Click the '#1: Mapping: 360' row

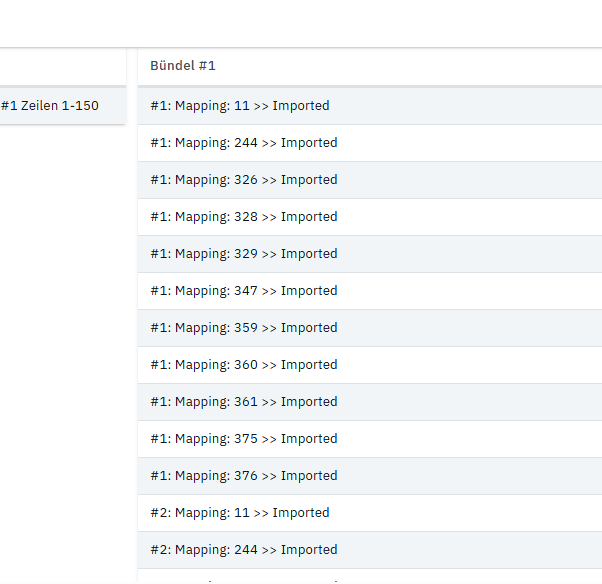tap(244, 365)
